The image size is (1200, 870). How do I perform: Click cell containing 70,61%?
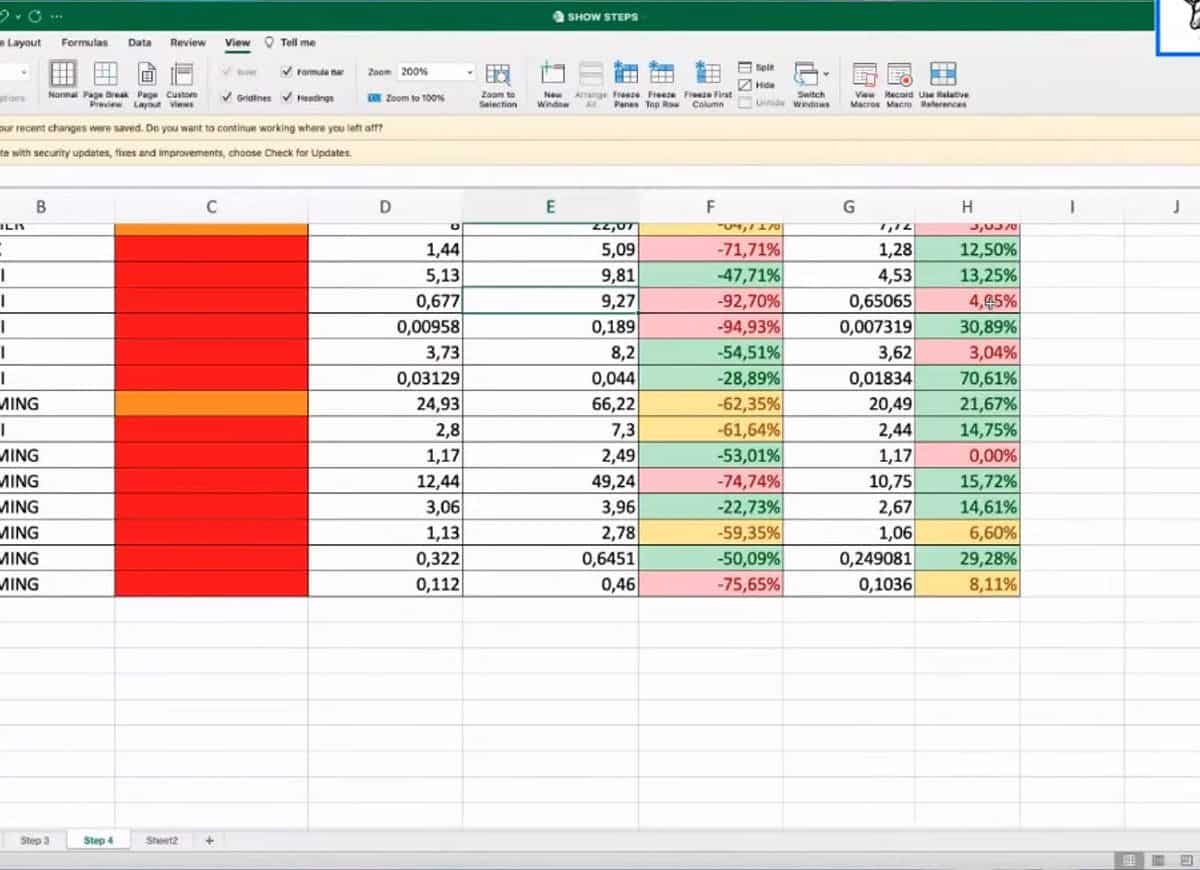(967, 378)
